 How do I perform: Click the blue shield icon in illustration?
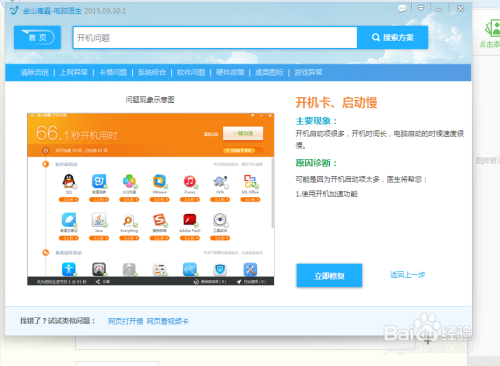(x=220, y=269)
